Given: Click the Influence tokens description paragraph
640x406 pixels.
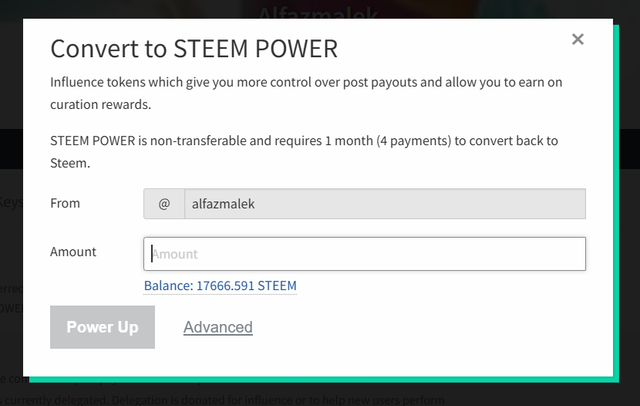Looking at the screenshot, I should pos(300,91).
